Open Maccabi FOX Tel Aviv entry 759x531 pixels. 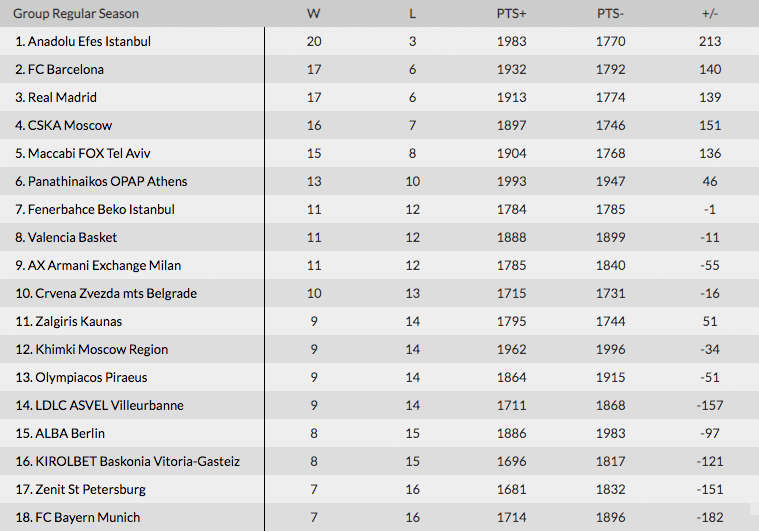point(83,154)
